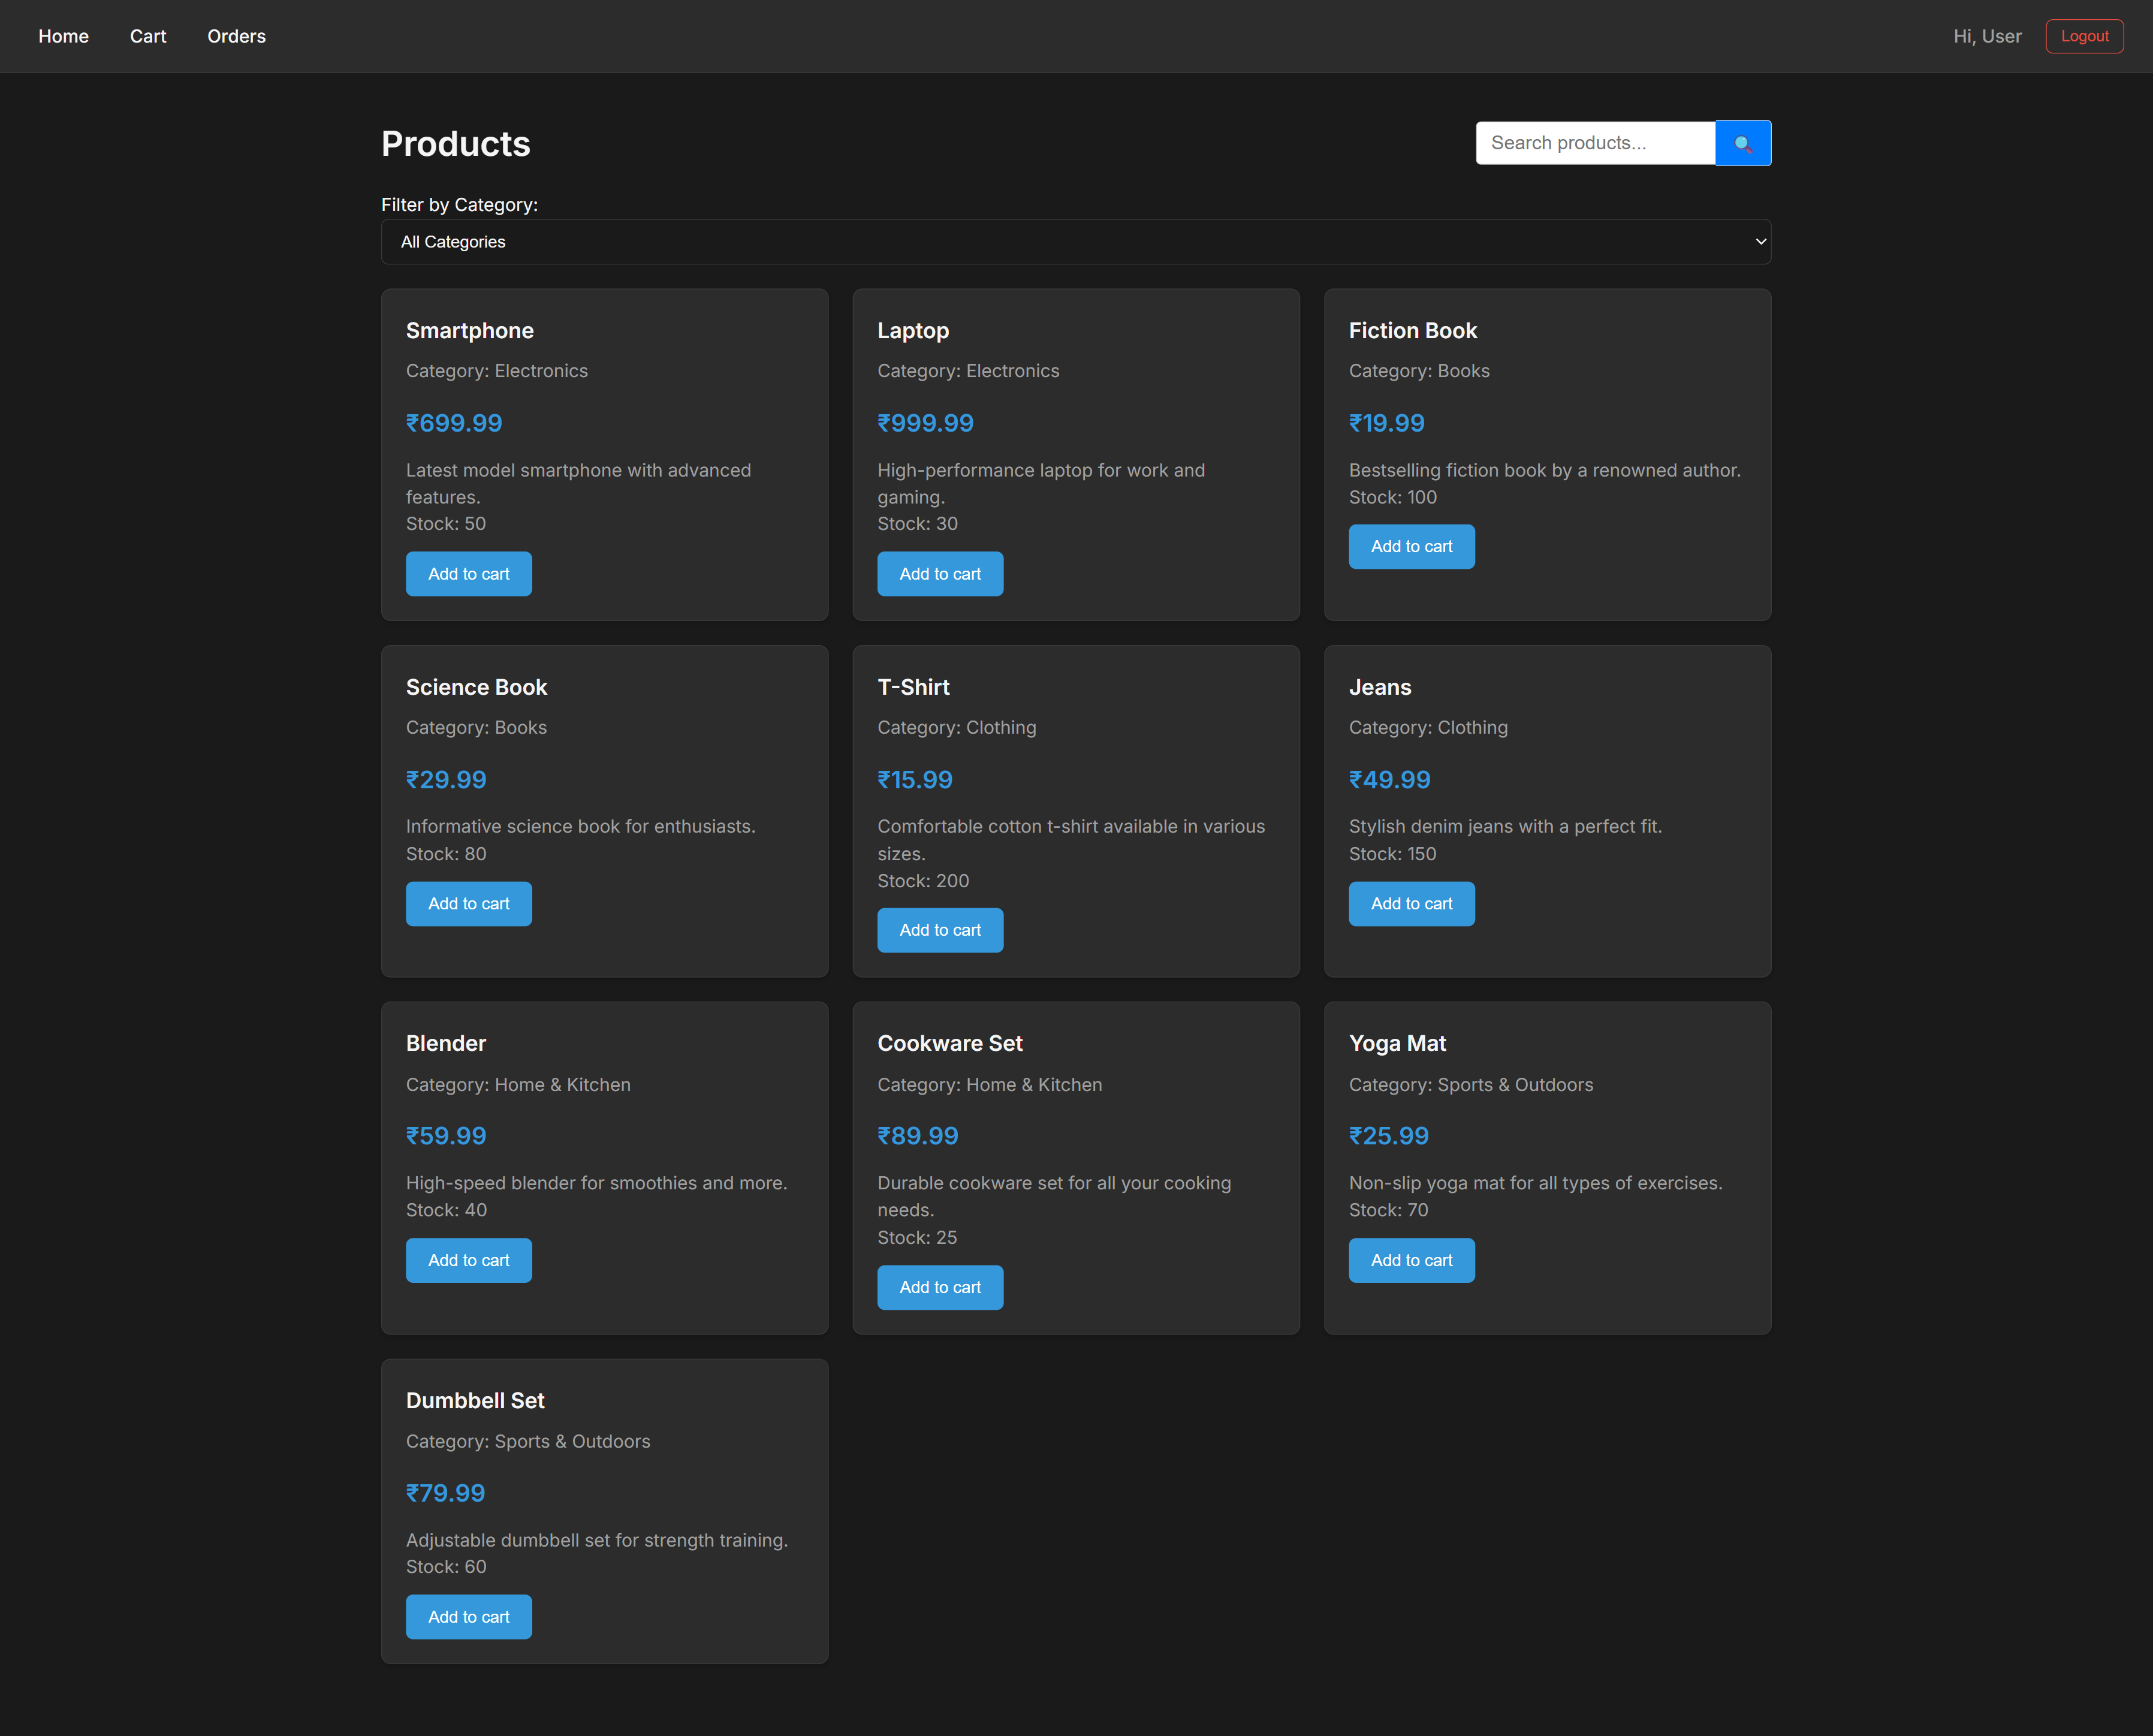Go to the Home menu item
Viewport: 2153px width, 1736px height.
63,36
